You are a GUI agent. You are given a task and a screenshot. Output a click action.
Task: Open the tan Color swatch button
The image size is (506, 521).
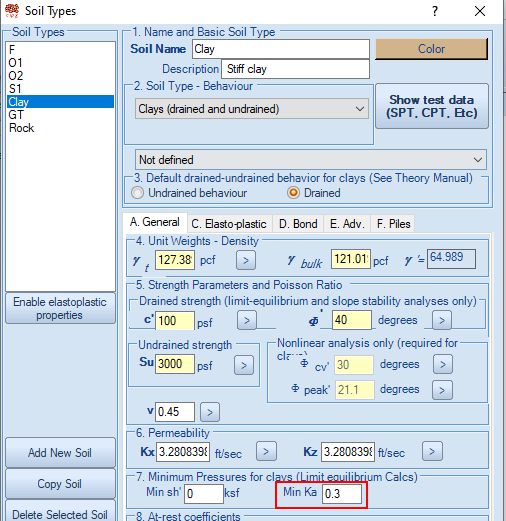point(432,49)
